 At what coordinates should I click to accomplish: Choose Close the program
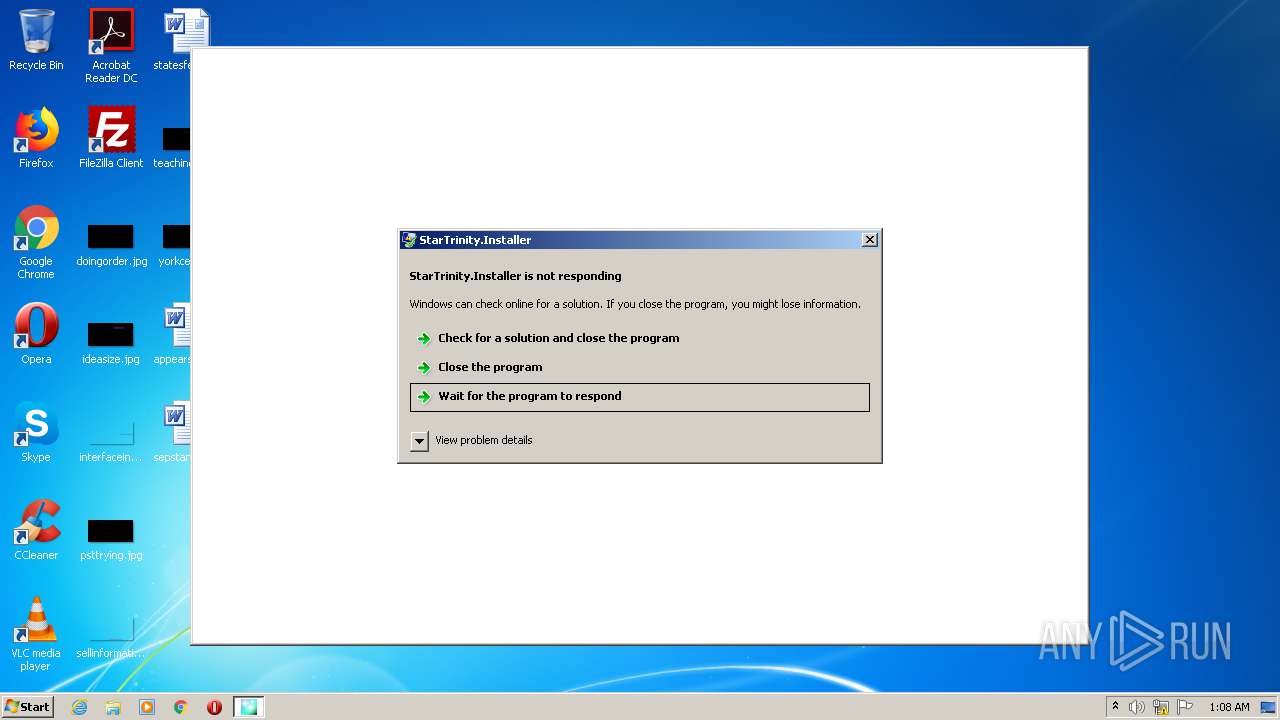[640, 367]
